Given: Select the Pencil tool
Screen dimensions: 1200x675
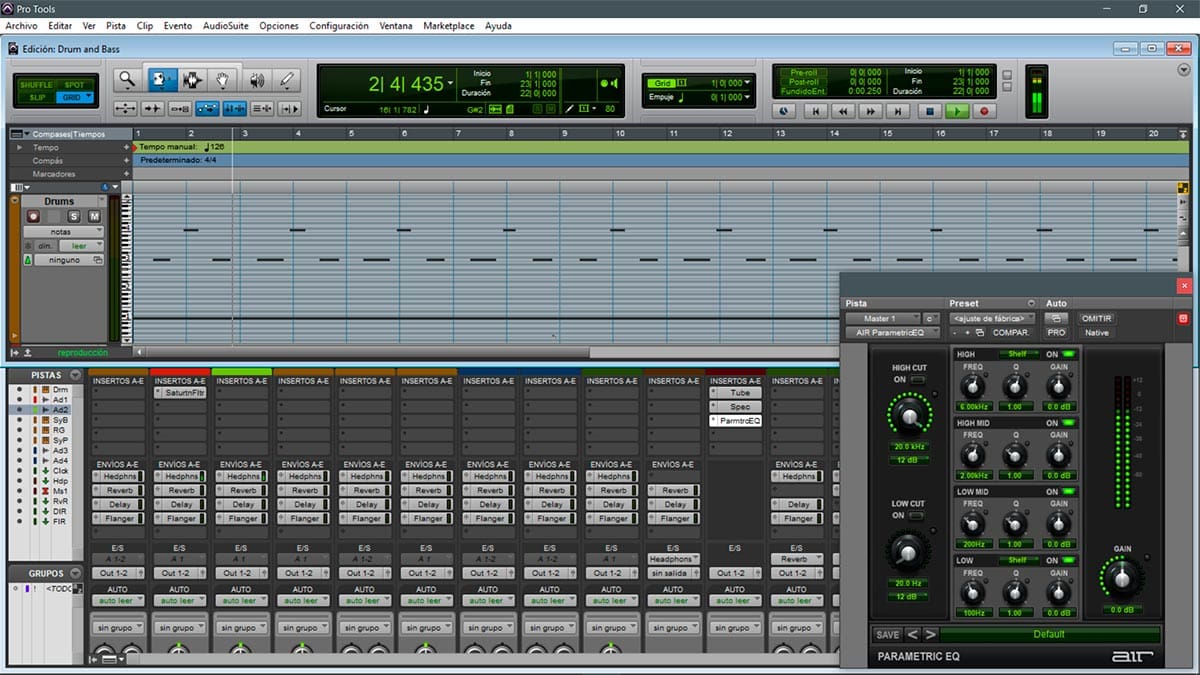Looking at the screenshot, I should 287,80.
